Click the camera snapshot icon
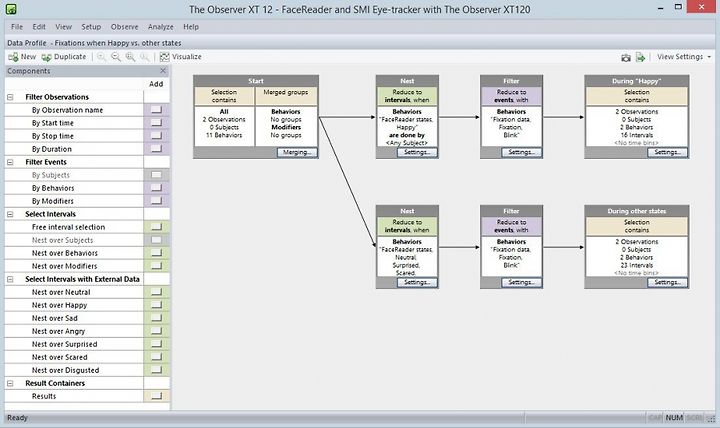Viewport: 720px width, 428px height. pos(626,57)
